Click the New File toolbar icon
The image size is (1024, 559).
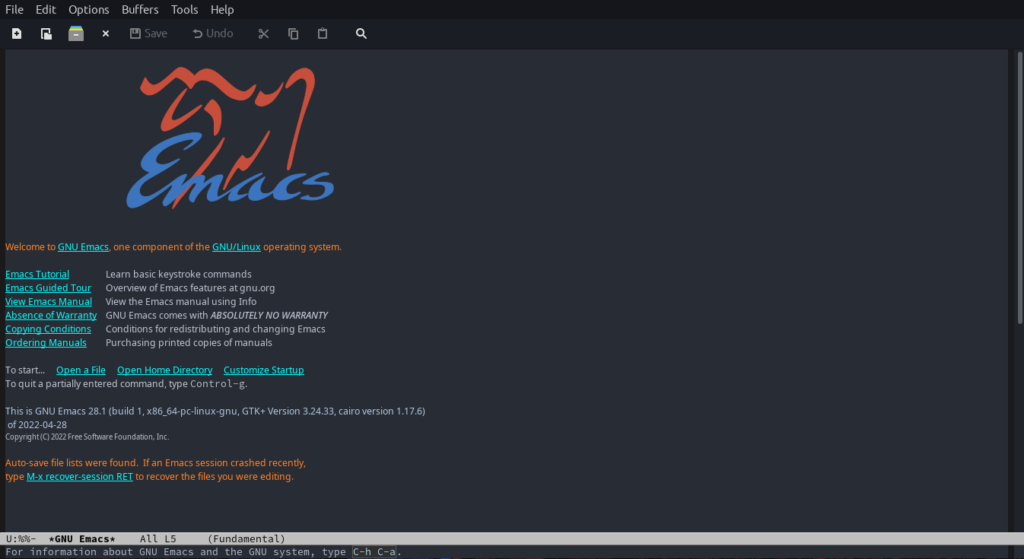(16, 33)
